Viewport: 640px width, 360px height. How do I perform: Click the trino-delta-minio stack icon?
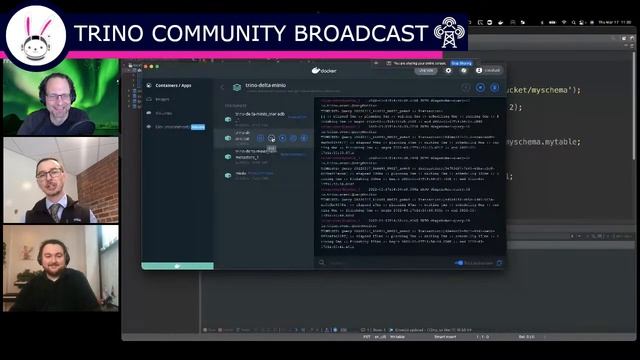click(x=237, y=87)
